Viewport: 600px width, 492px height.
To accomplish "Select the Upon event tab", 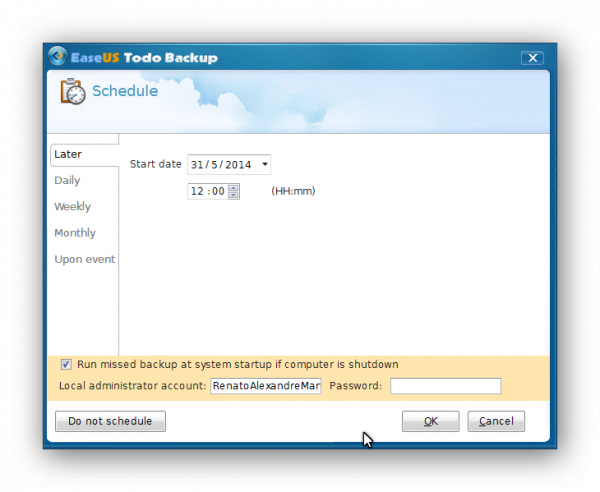I will [85, 259].
